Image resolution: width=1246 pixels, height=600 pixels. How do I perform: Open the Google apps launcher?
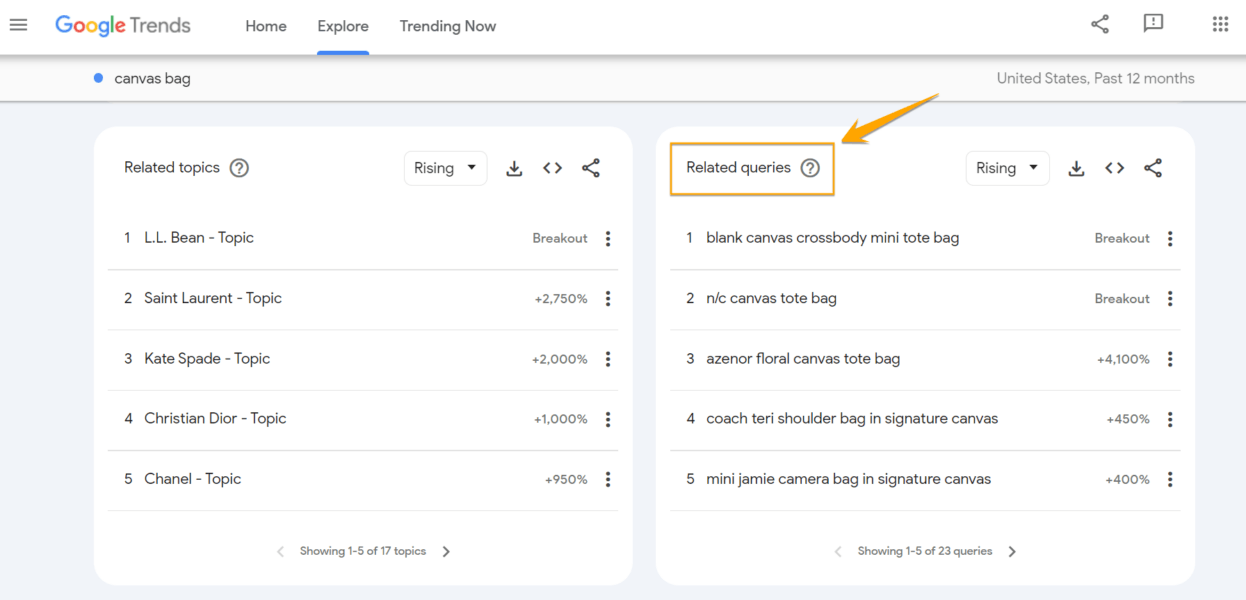[x=1218, y=22]
